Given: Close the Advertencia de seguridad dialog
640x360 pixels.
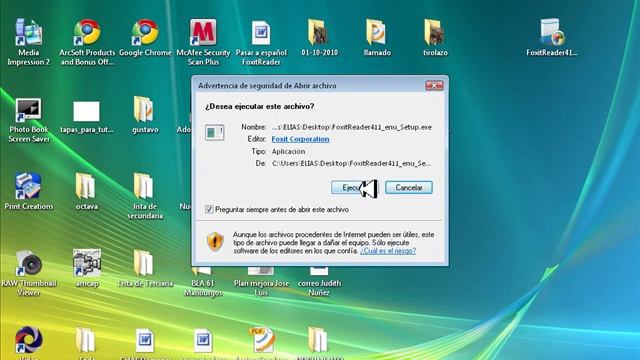Looking at the screenshot, I should [434, 85].
